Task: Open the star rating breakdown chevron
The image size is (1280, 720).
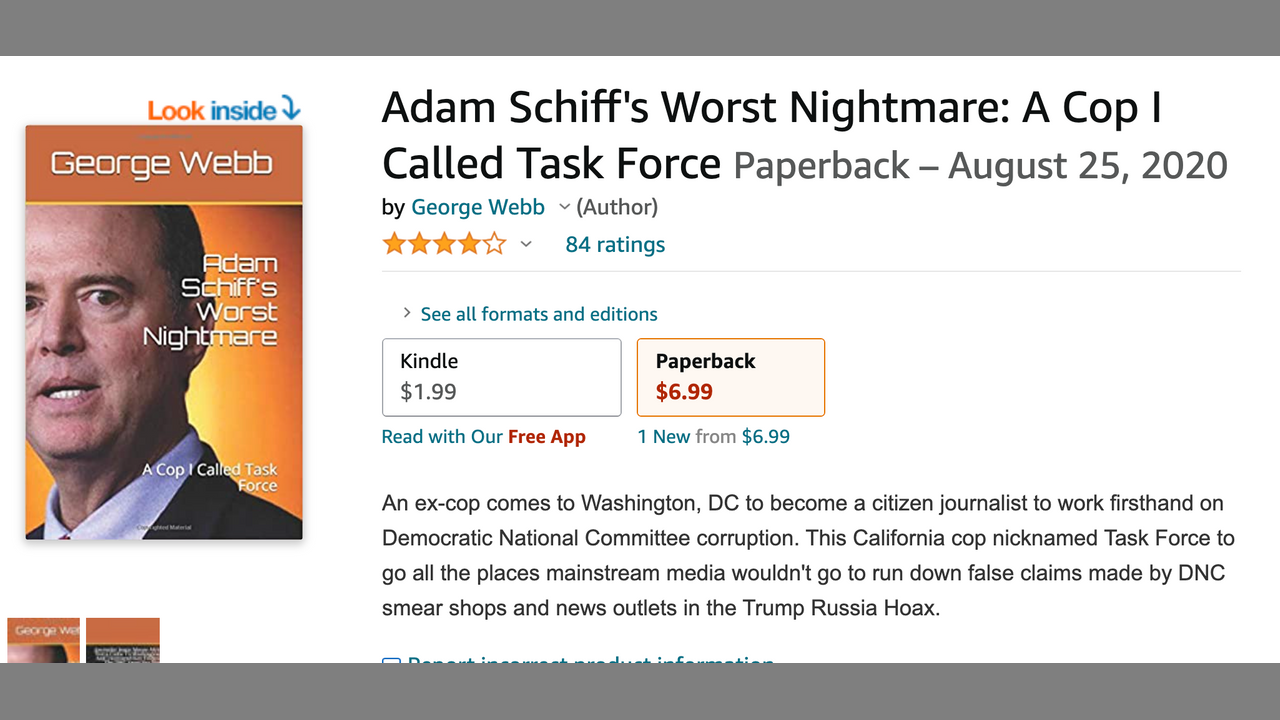Action: tap(526, 244)
